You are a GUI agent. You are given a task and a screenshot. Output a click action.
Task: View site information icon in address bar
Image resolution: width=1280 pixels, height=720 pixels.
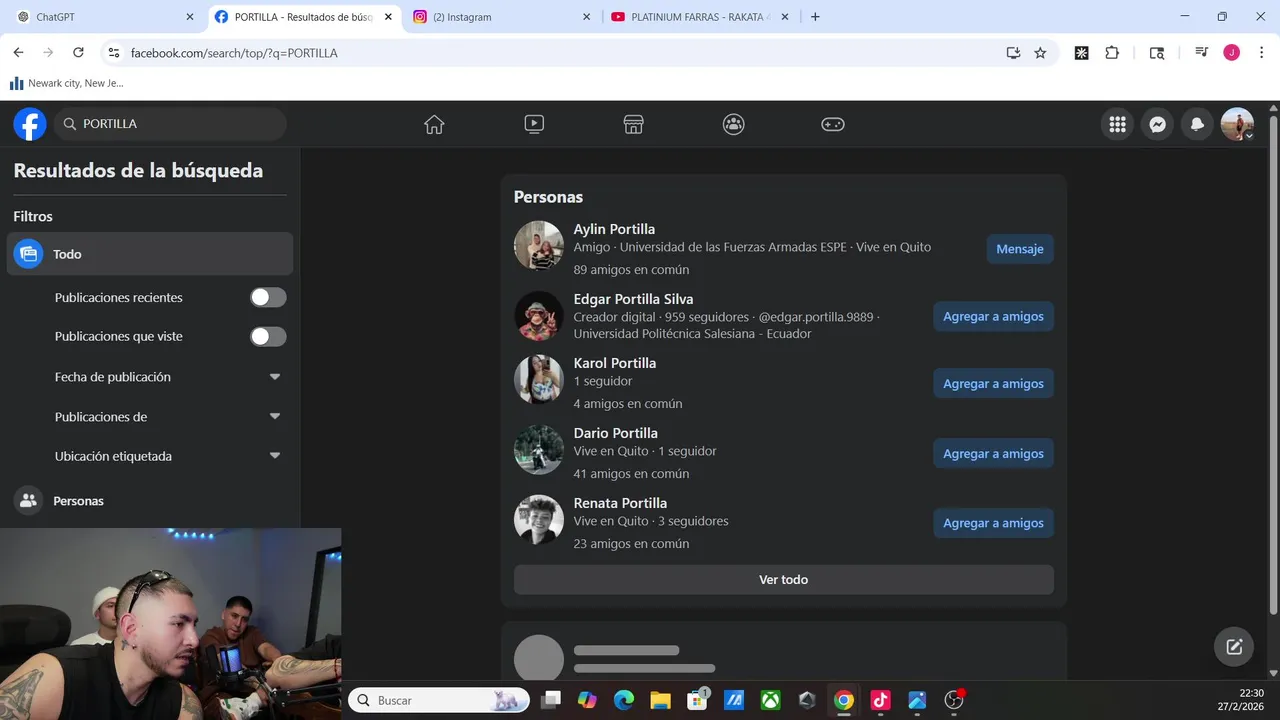114,53
